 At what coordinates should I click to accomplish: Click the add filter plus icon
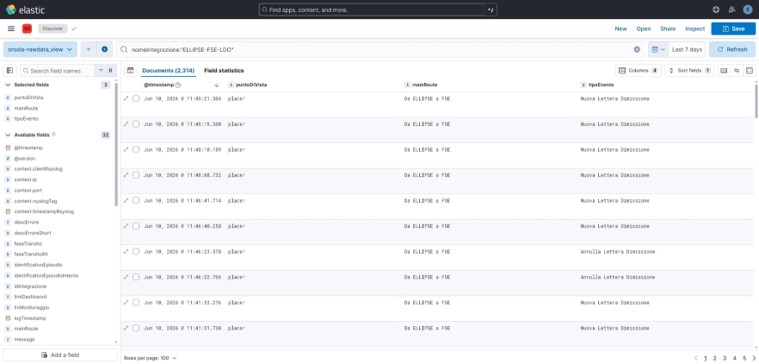pyautogui.click(x=105, y=49)
